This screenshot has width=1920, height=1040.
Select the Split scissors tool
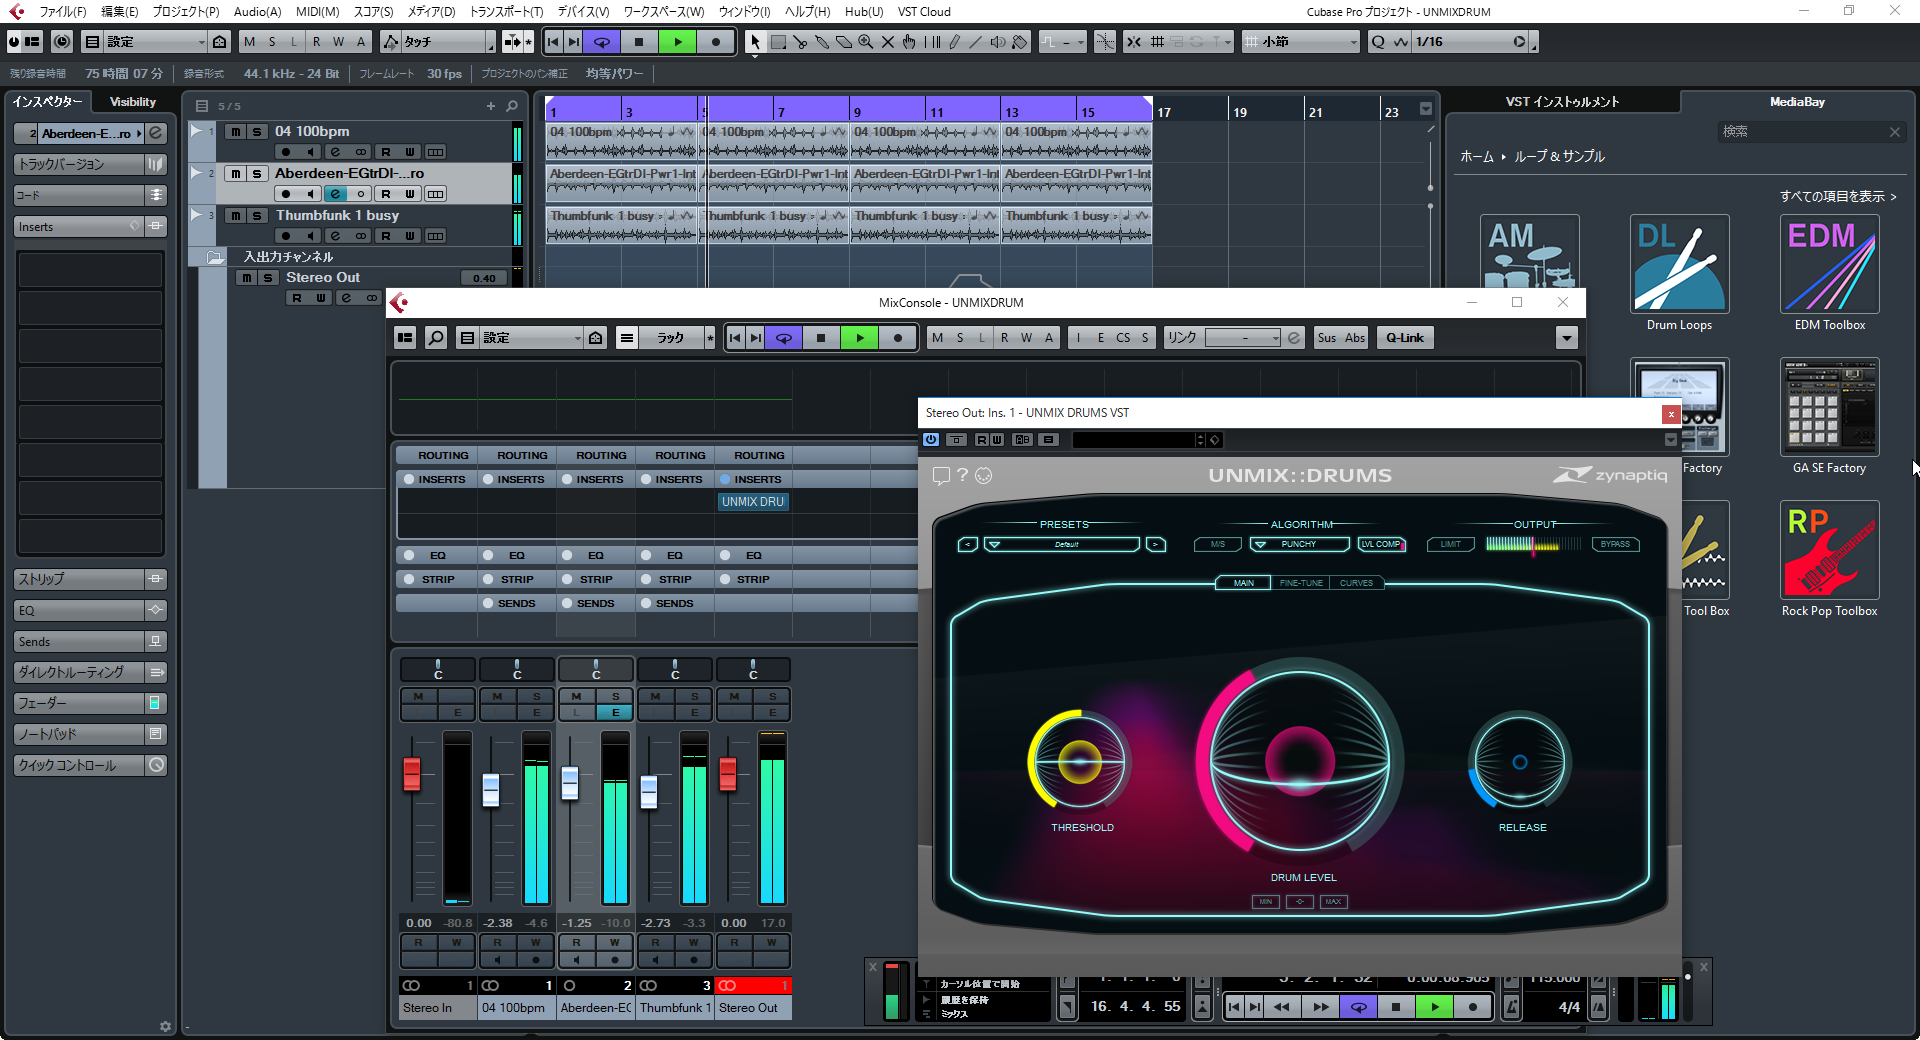[799, 42]
